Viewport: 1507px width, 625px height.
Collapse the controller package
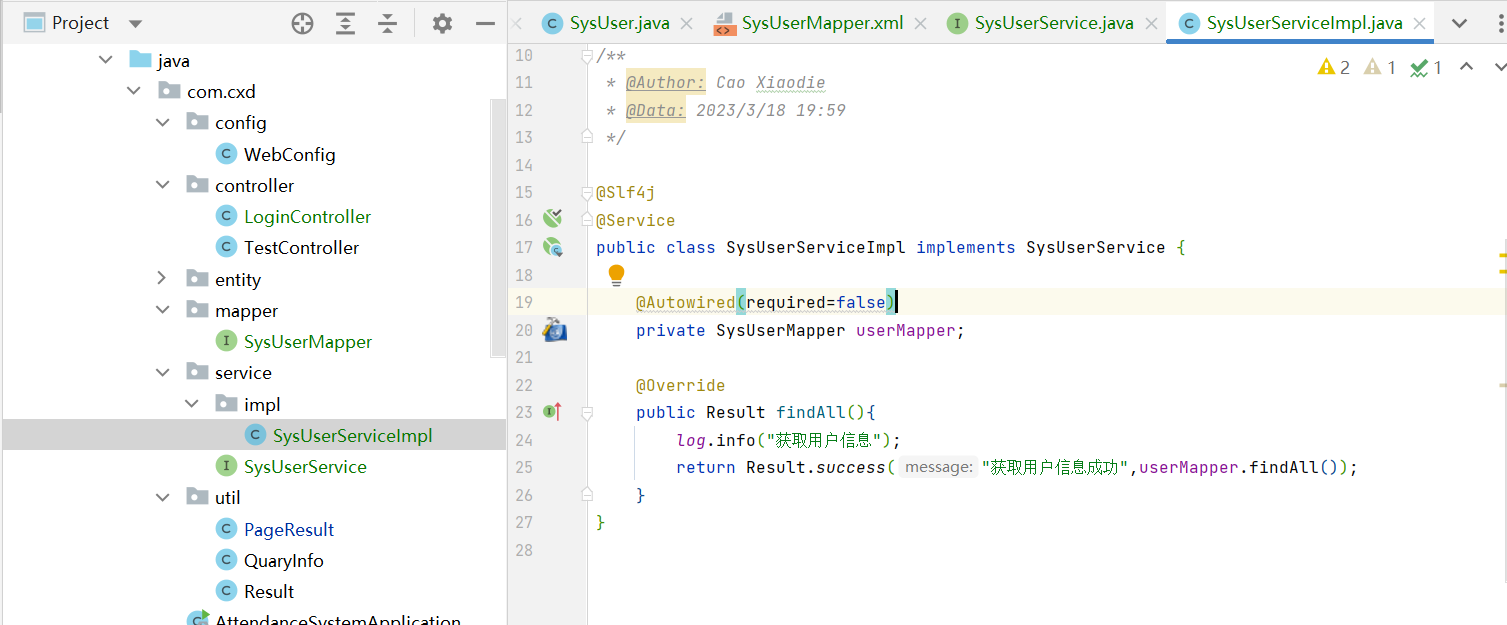point(163,185)
